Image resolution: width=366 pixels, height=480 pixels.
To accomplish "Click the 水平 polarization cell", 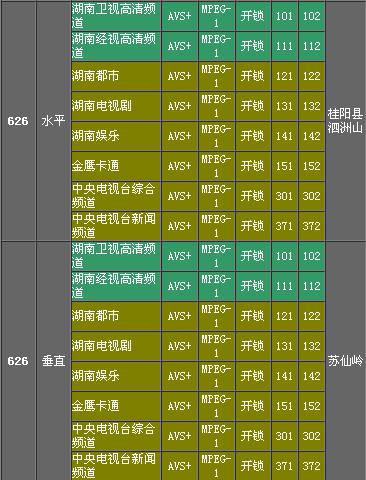I will point(53,121).
